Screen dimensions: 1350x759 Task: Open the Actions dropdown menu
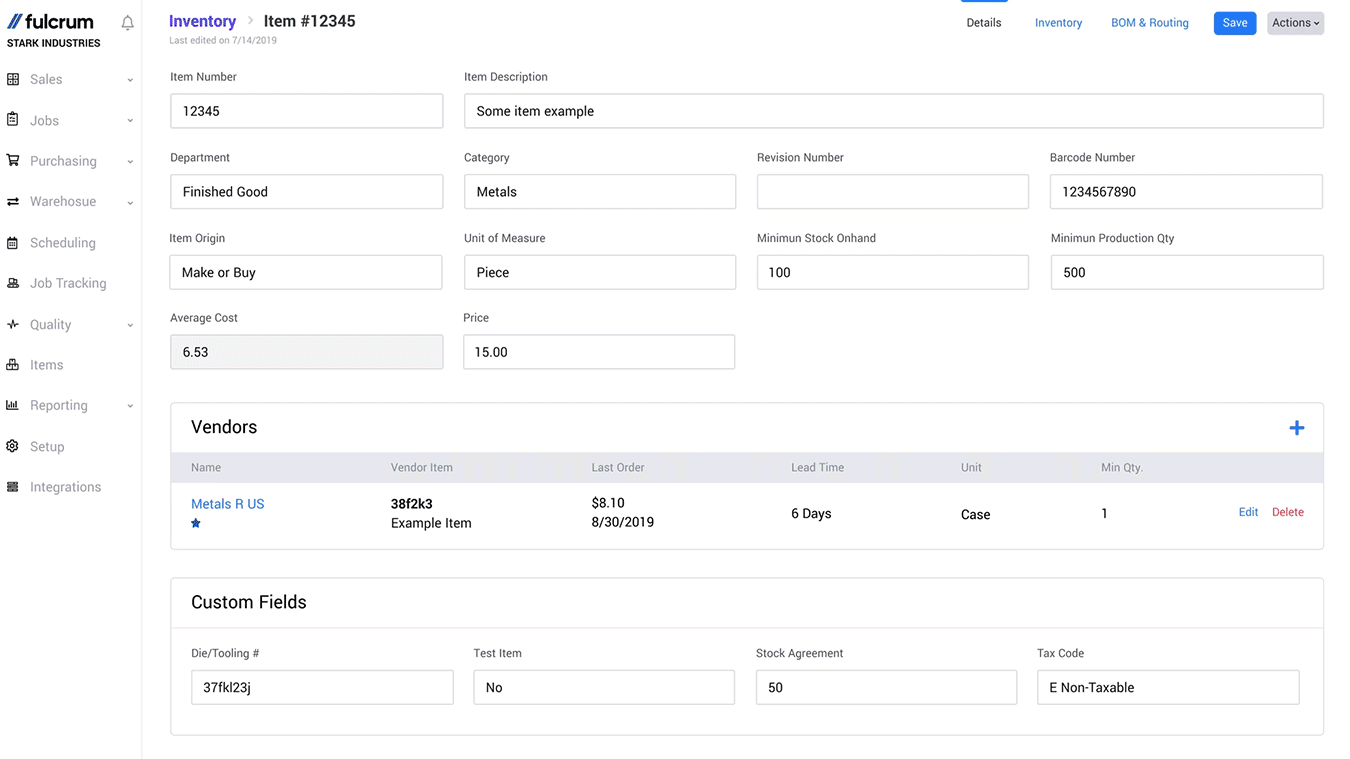point(1295,22)
